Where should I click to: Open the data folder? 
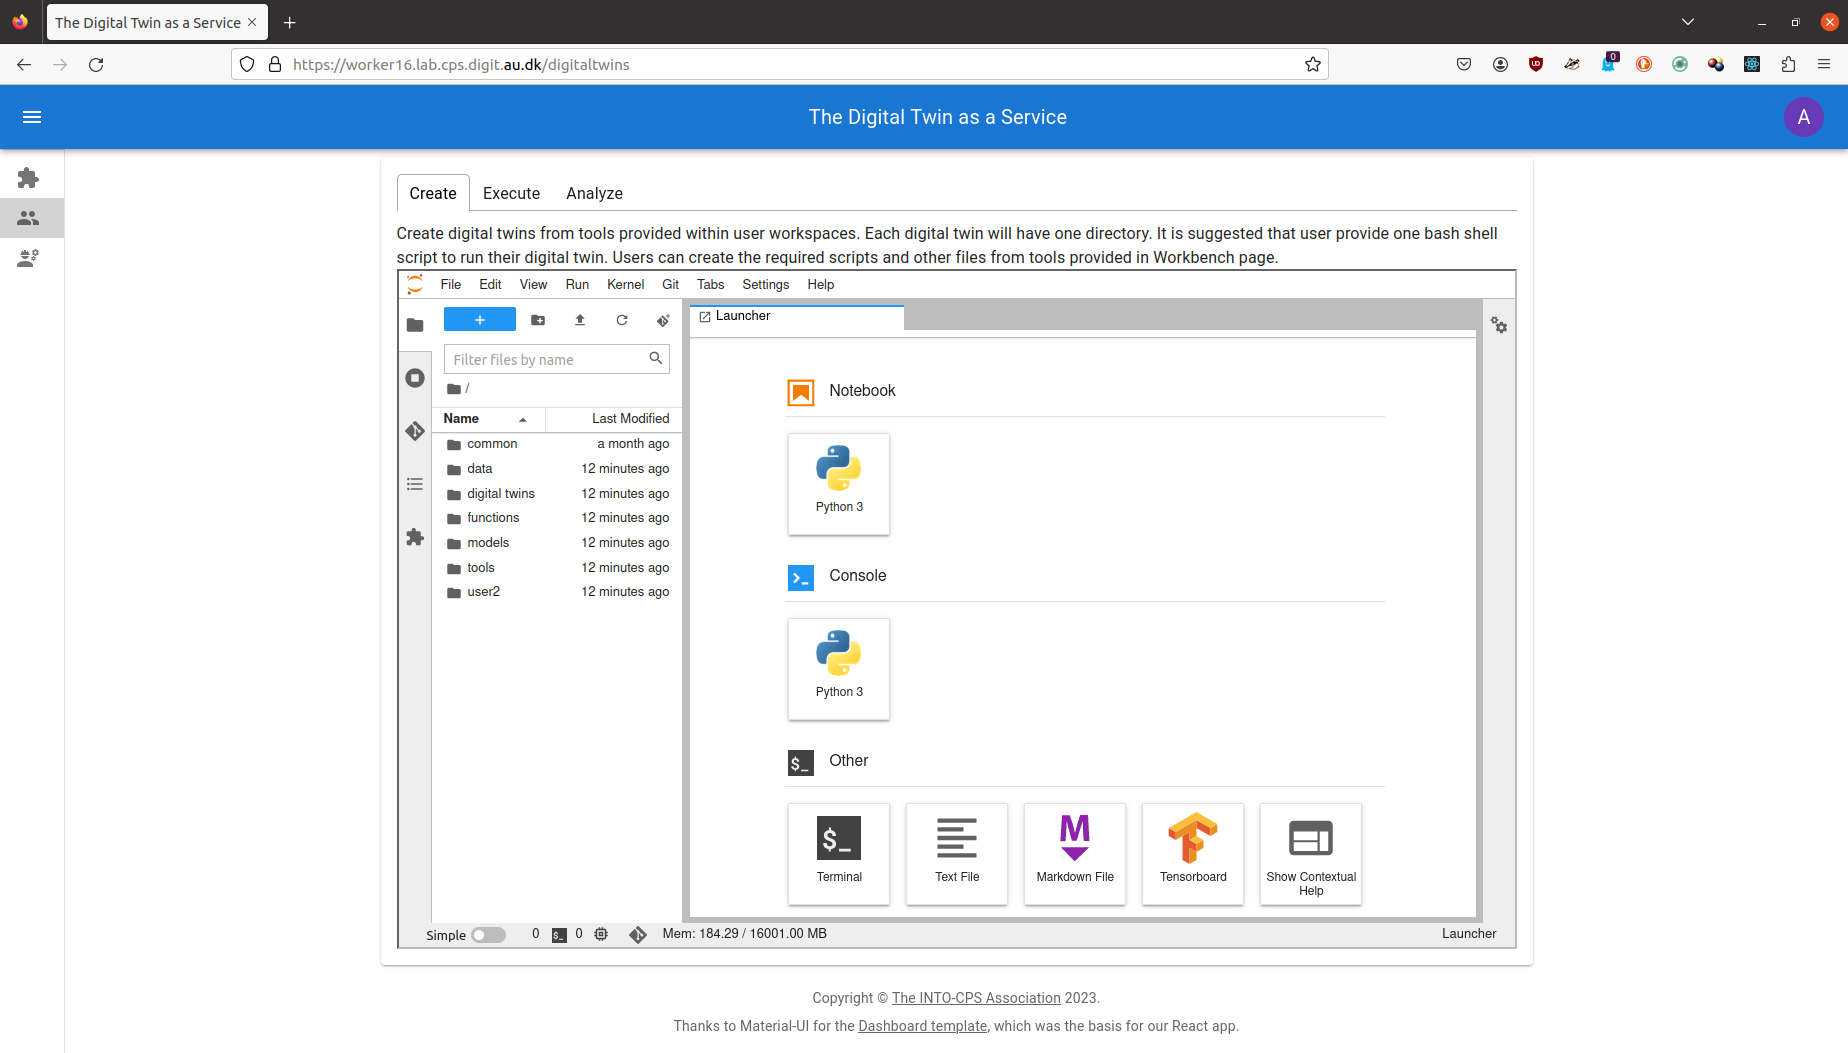(x=557, y=469)
